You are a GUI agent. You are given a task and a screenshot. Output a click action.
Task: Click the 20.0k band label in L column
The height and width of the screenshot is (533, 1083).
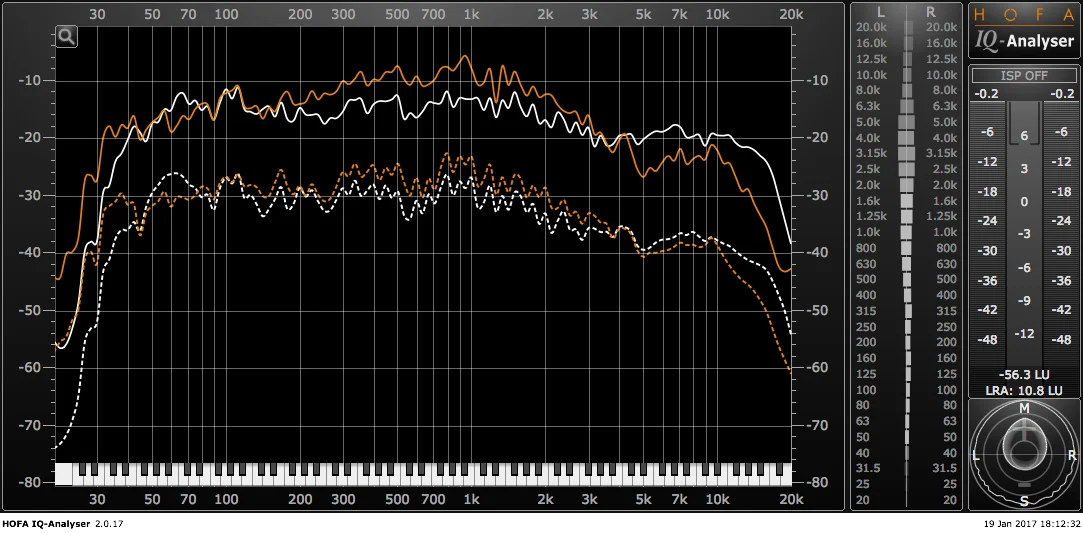point(871,27)
